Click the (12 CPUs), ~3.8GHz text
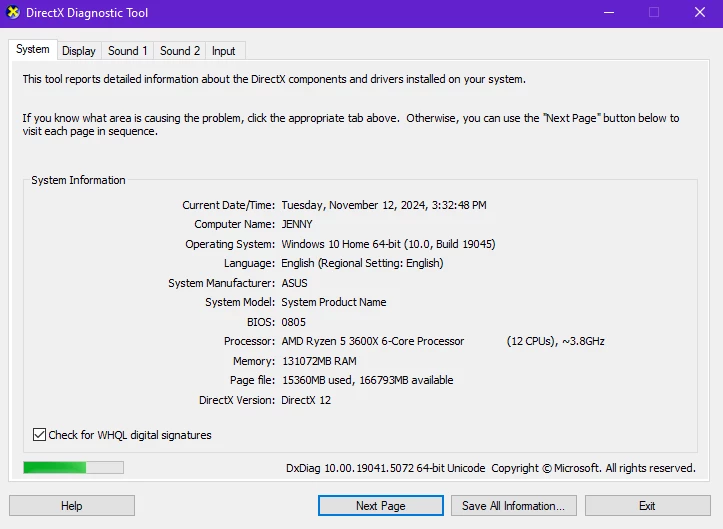Screen dimensions: 723x529 pyautogui.click(x=556, y=341)
